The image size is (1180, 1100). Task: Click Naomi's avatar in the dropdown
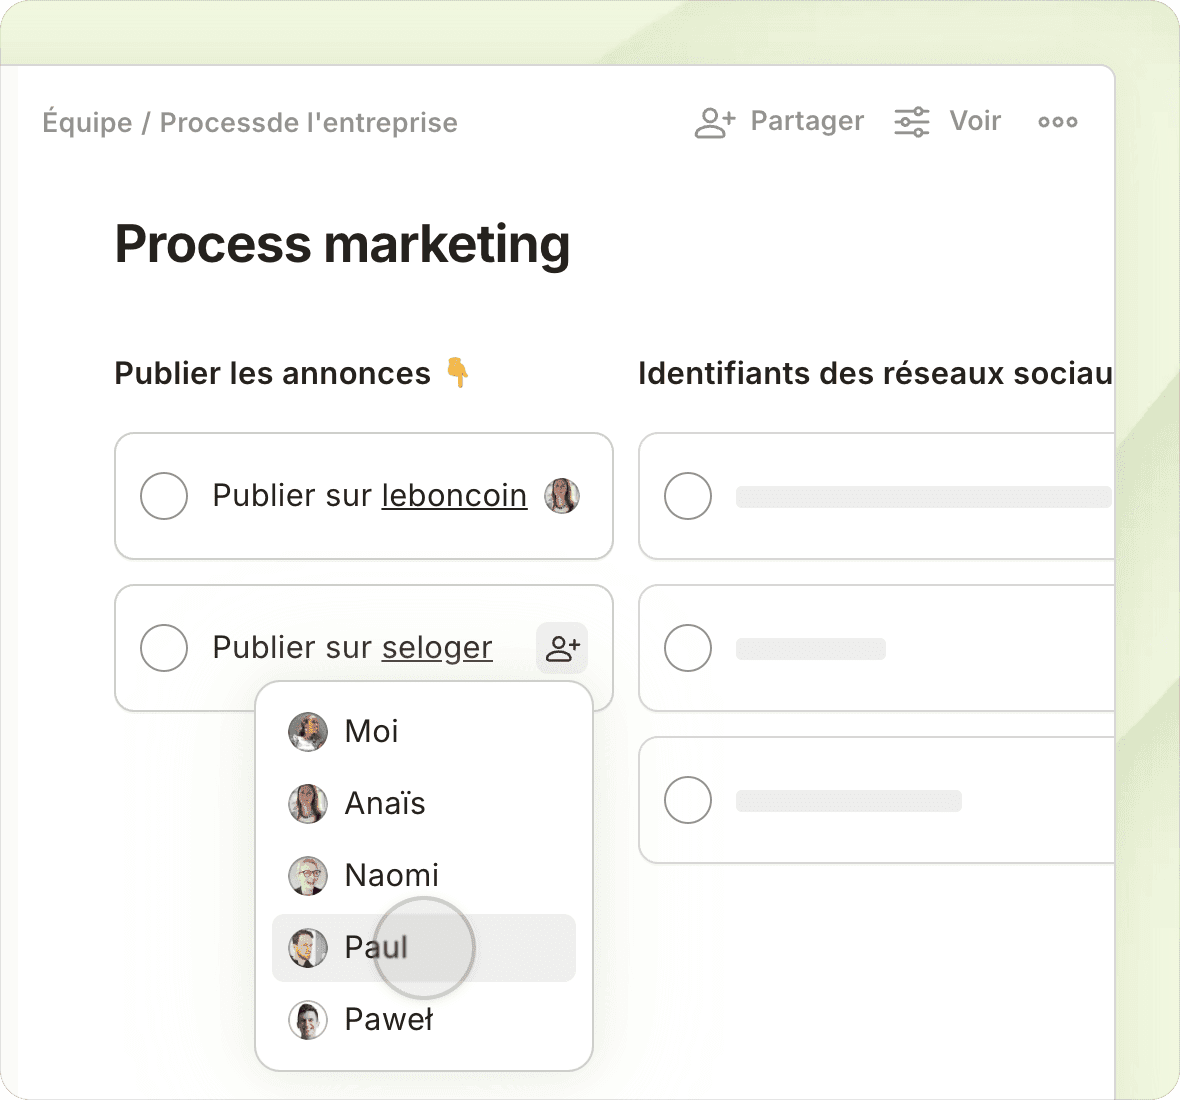coord(308,876)
